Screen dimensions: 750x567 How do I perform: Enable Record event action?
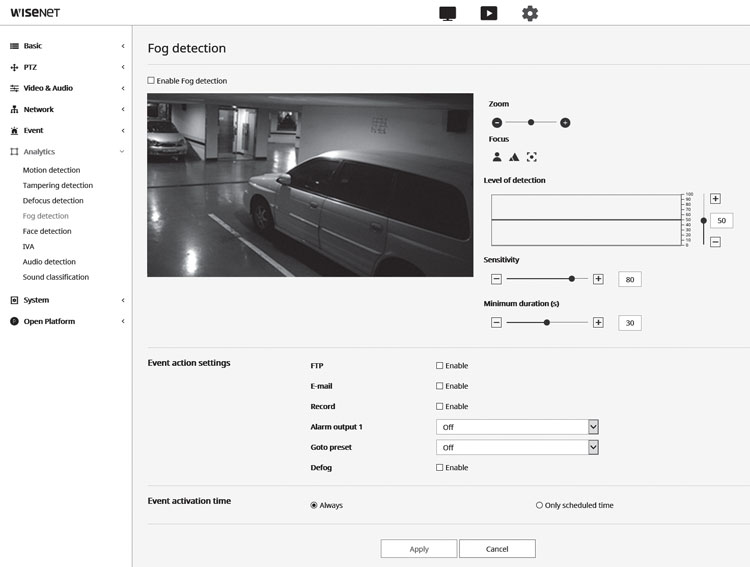(440, 406)
